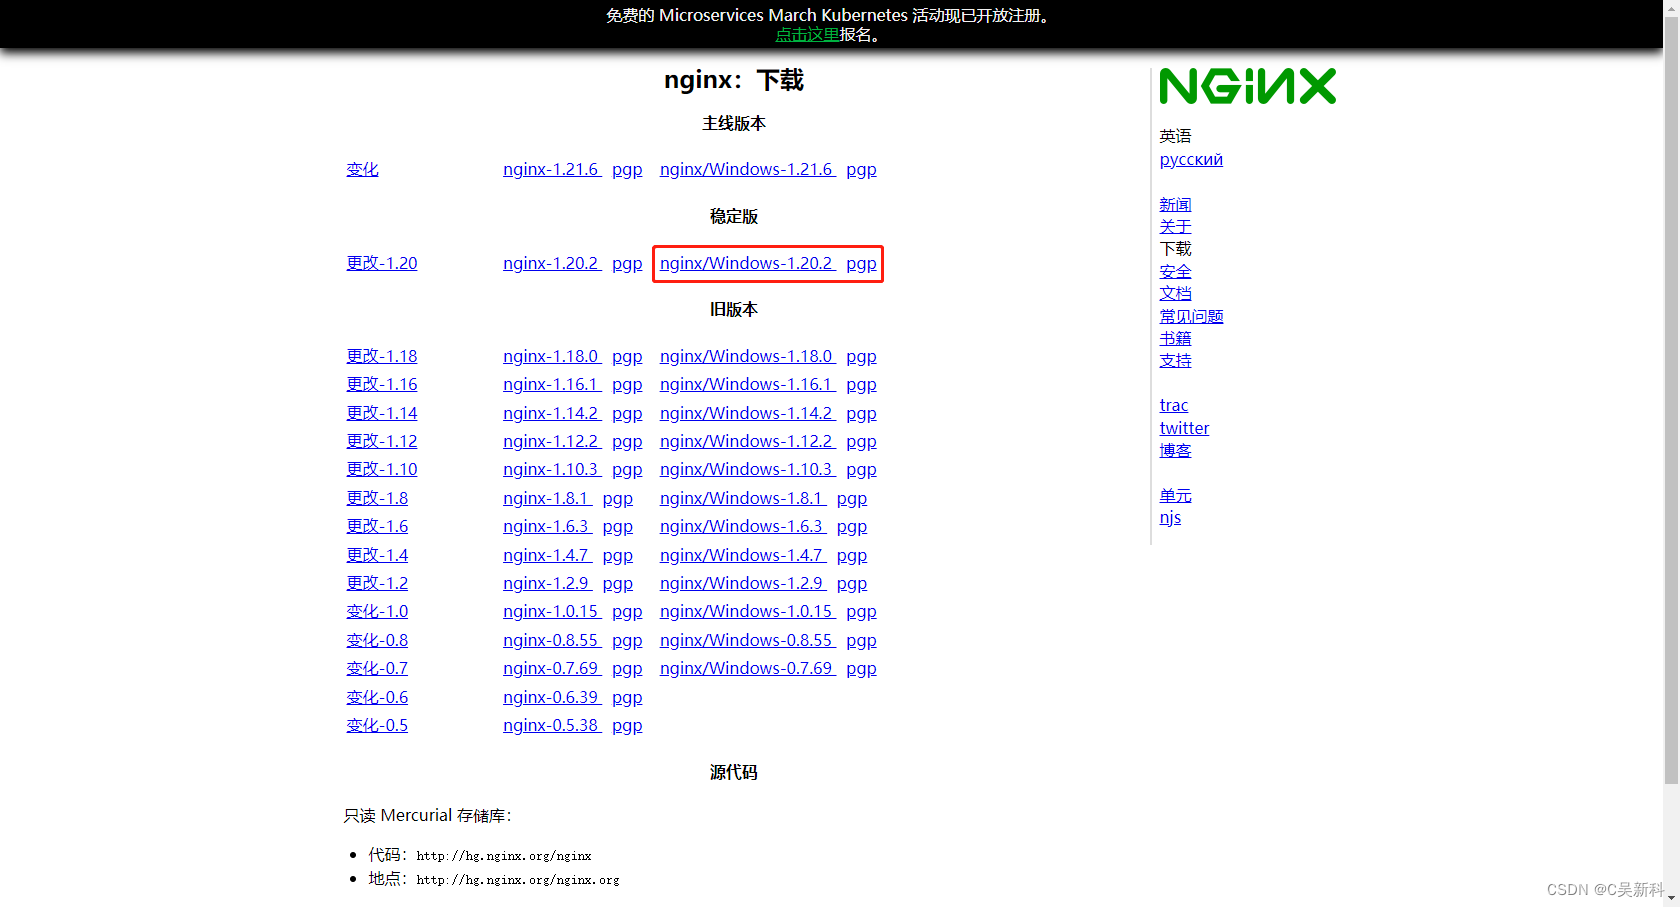Open the 变化-0.6 changes link

tap(377, 697)
